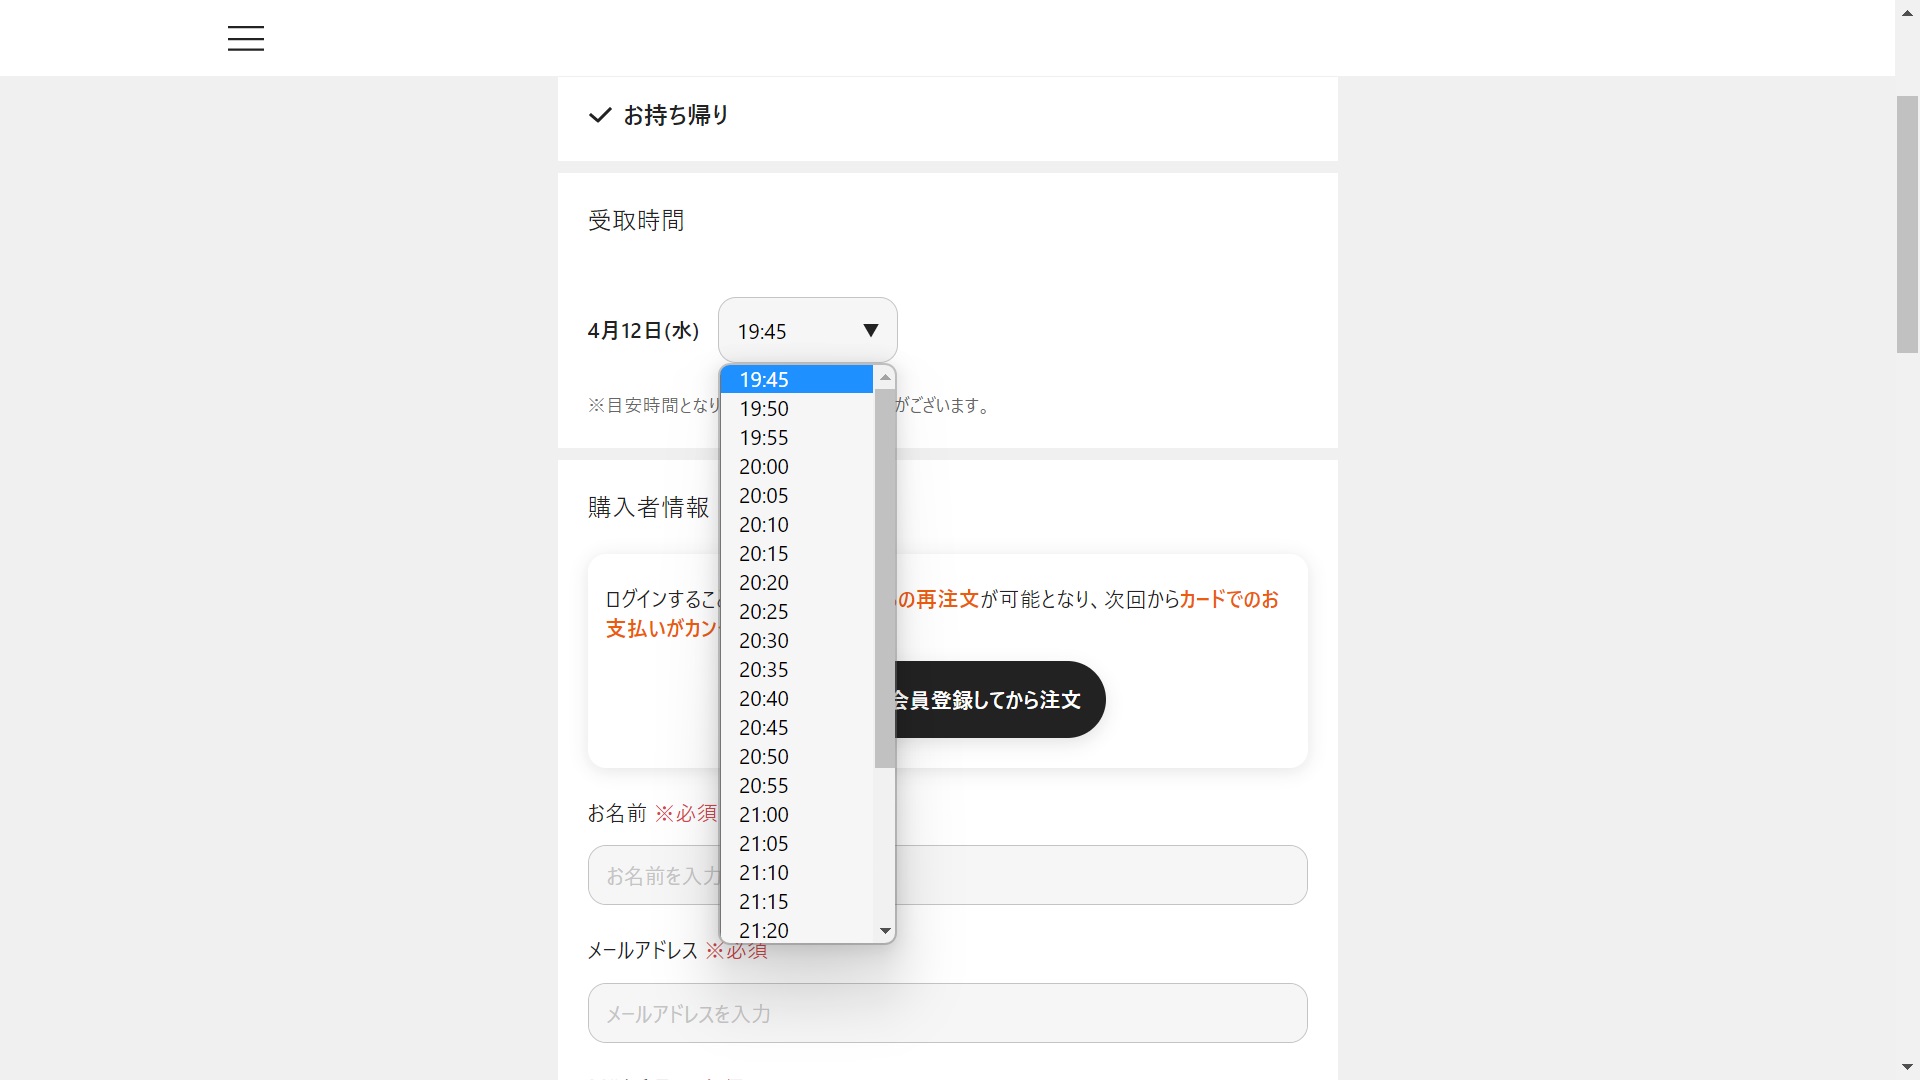The width and height of the screenshot is (1920, 1080).
Task: Click the page scrollbar down arrow
Action: tap(1907, 1067)
